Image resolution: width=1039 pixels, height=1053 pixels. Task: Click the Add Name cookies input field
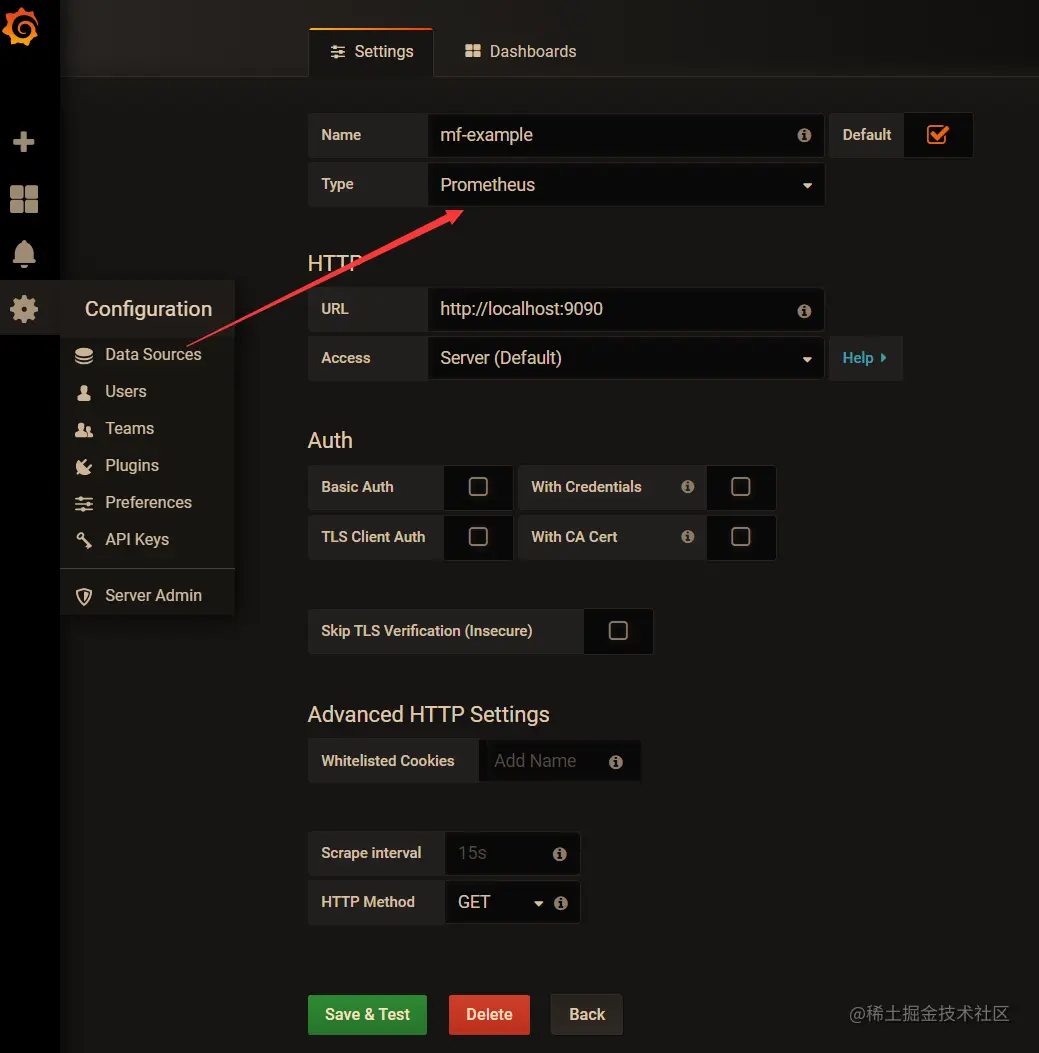pyautogui.click(x=559, y=761)
